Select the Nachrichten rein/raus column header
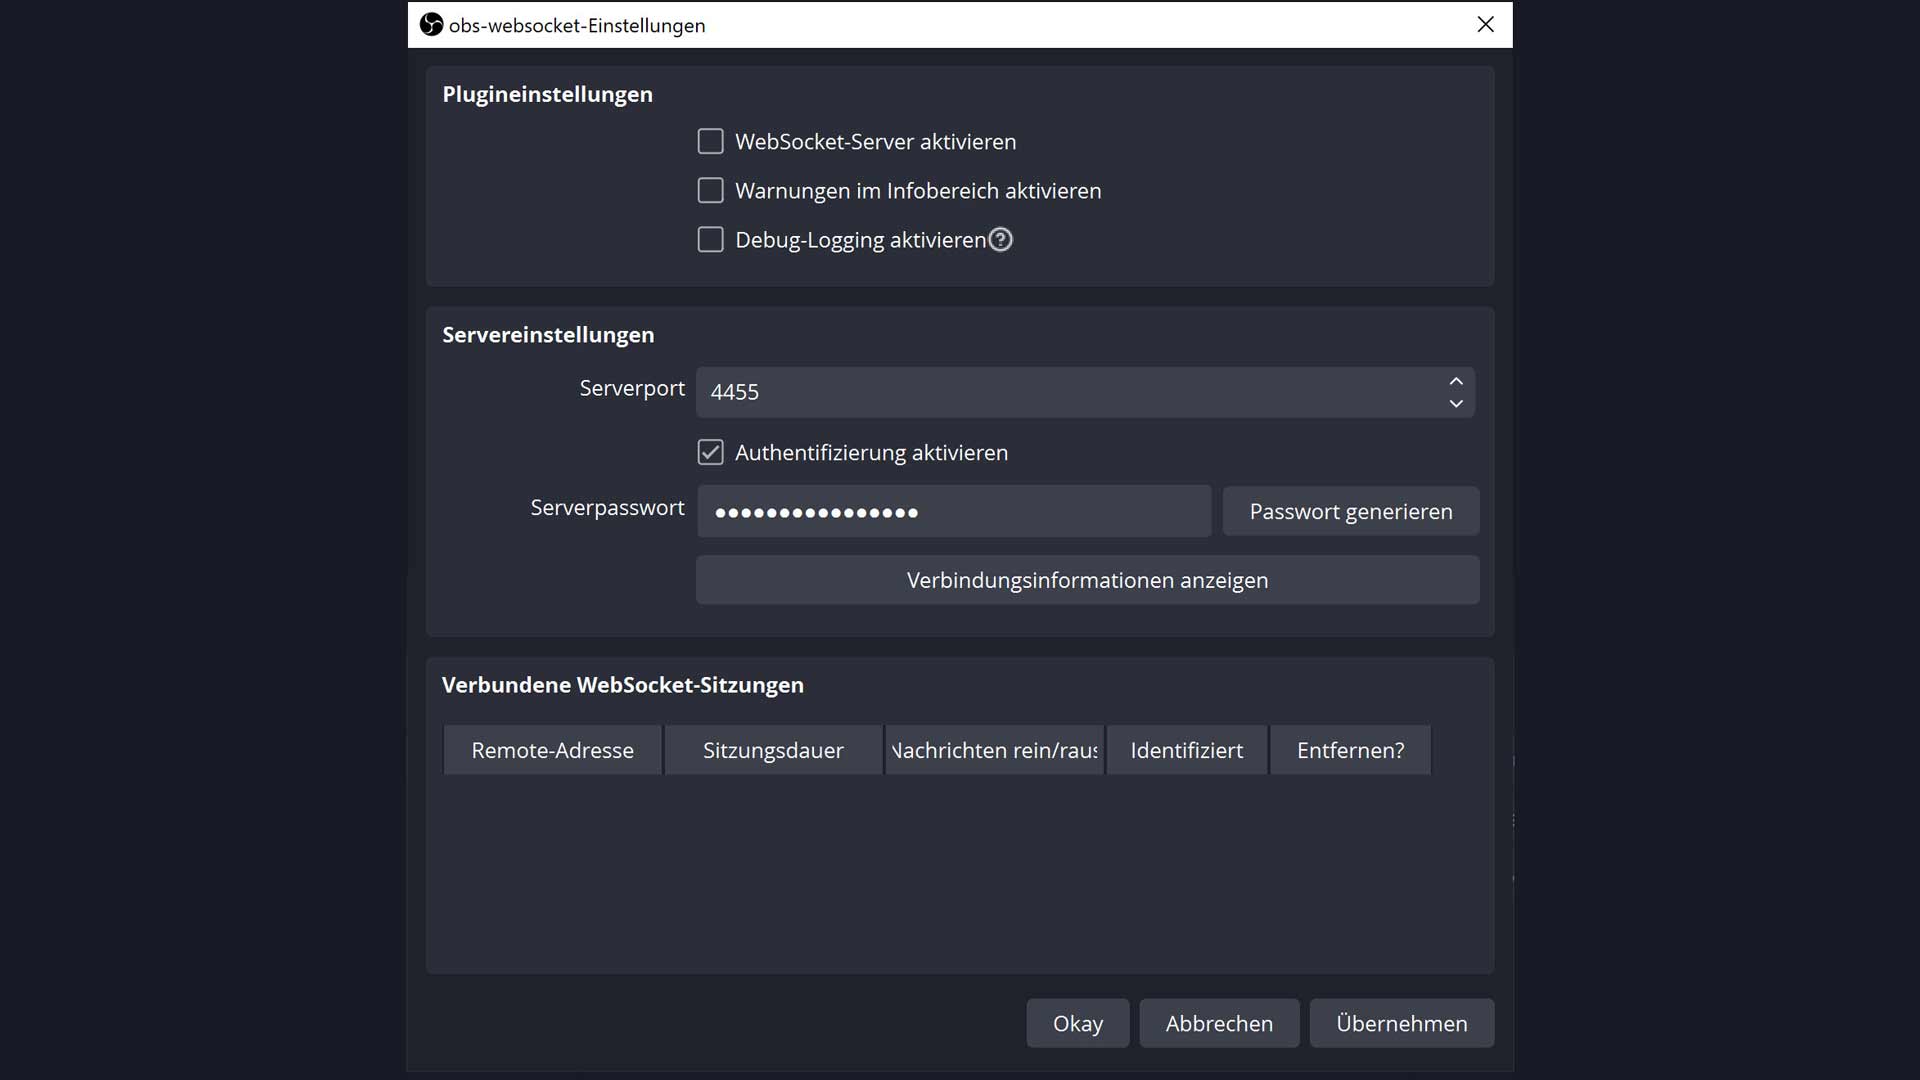This screenshot has width=1920, height=1080. 994,750
